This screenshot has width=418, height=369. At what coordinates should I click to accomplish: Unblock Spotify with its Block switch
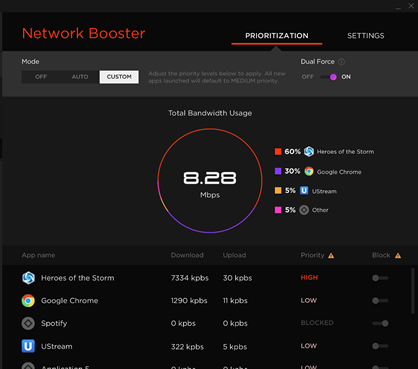click(380, 323)
